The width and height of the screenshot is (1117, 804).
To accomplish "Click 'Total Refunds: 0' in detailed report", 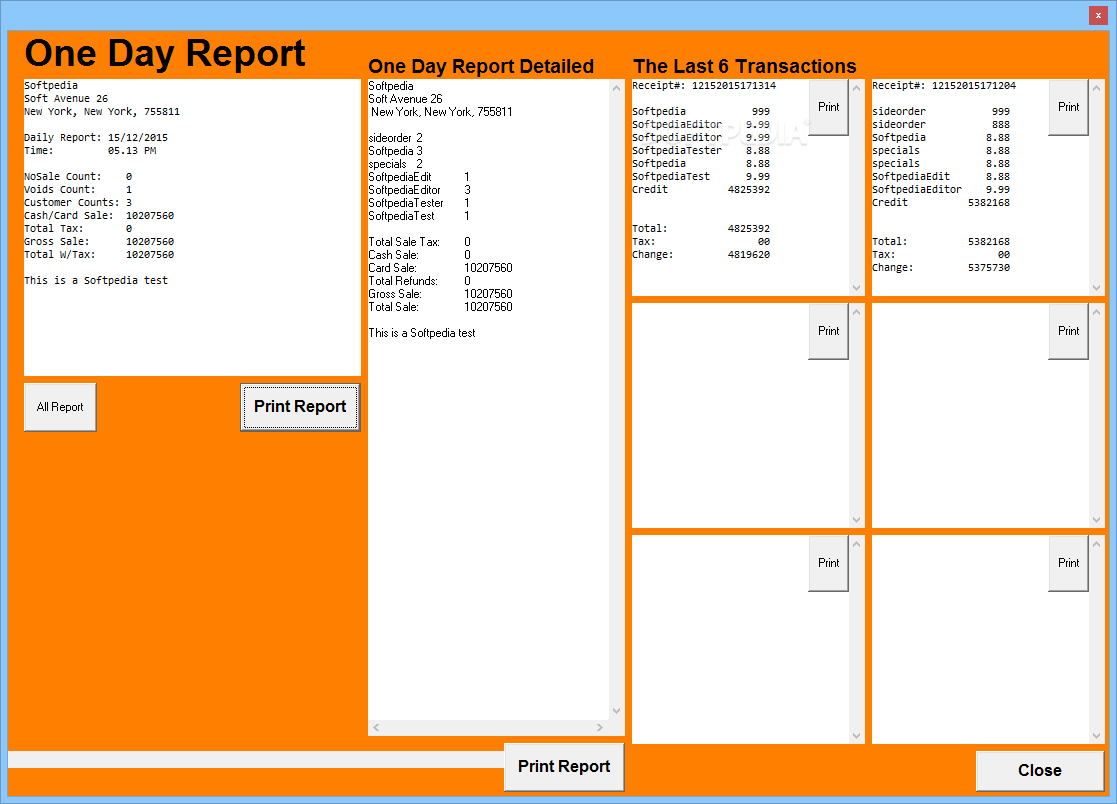I will 420,281.
